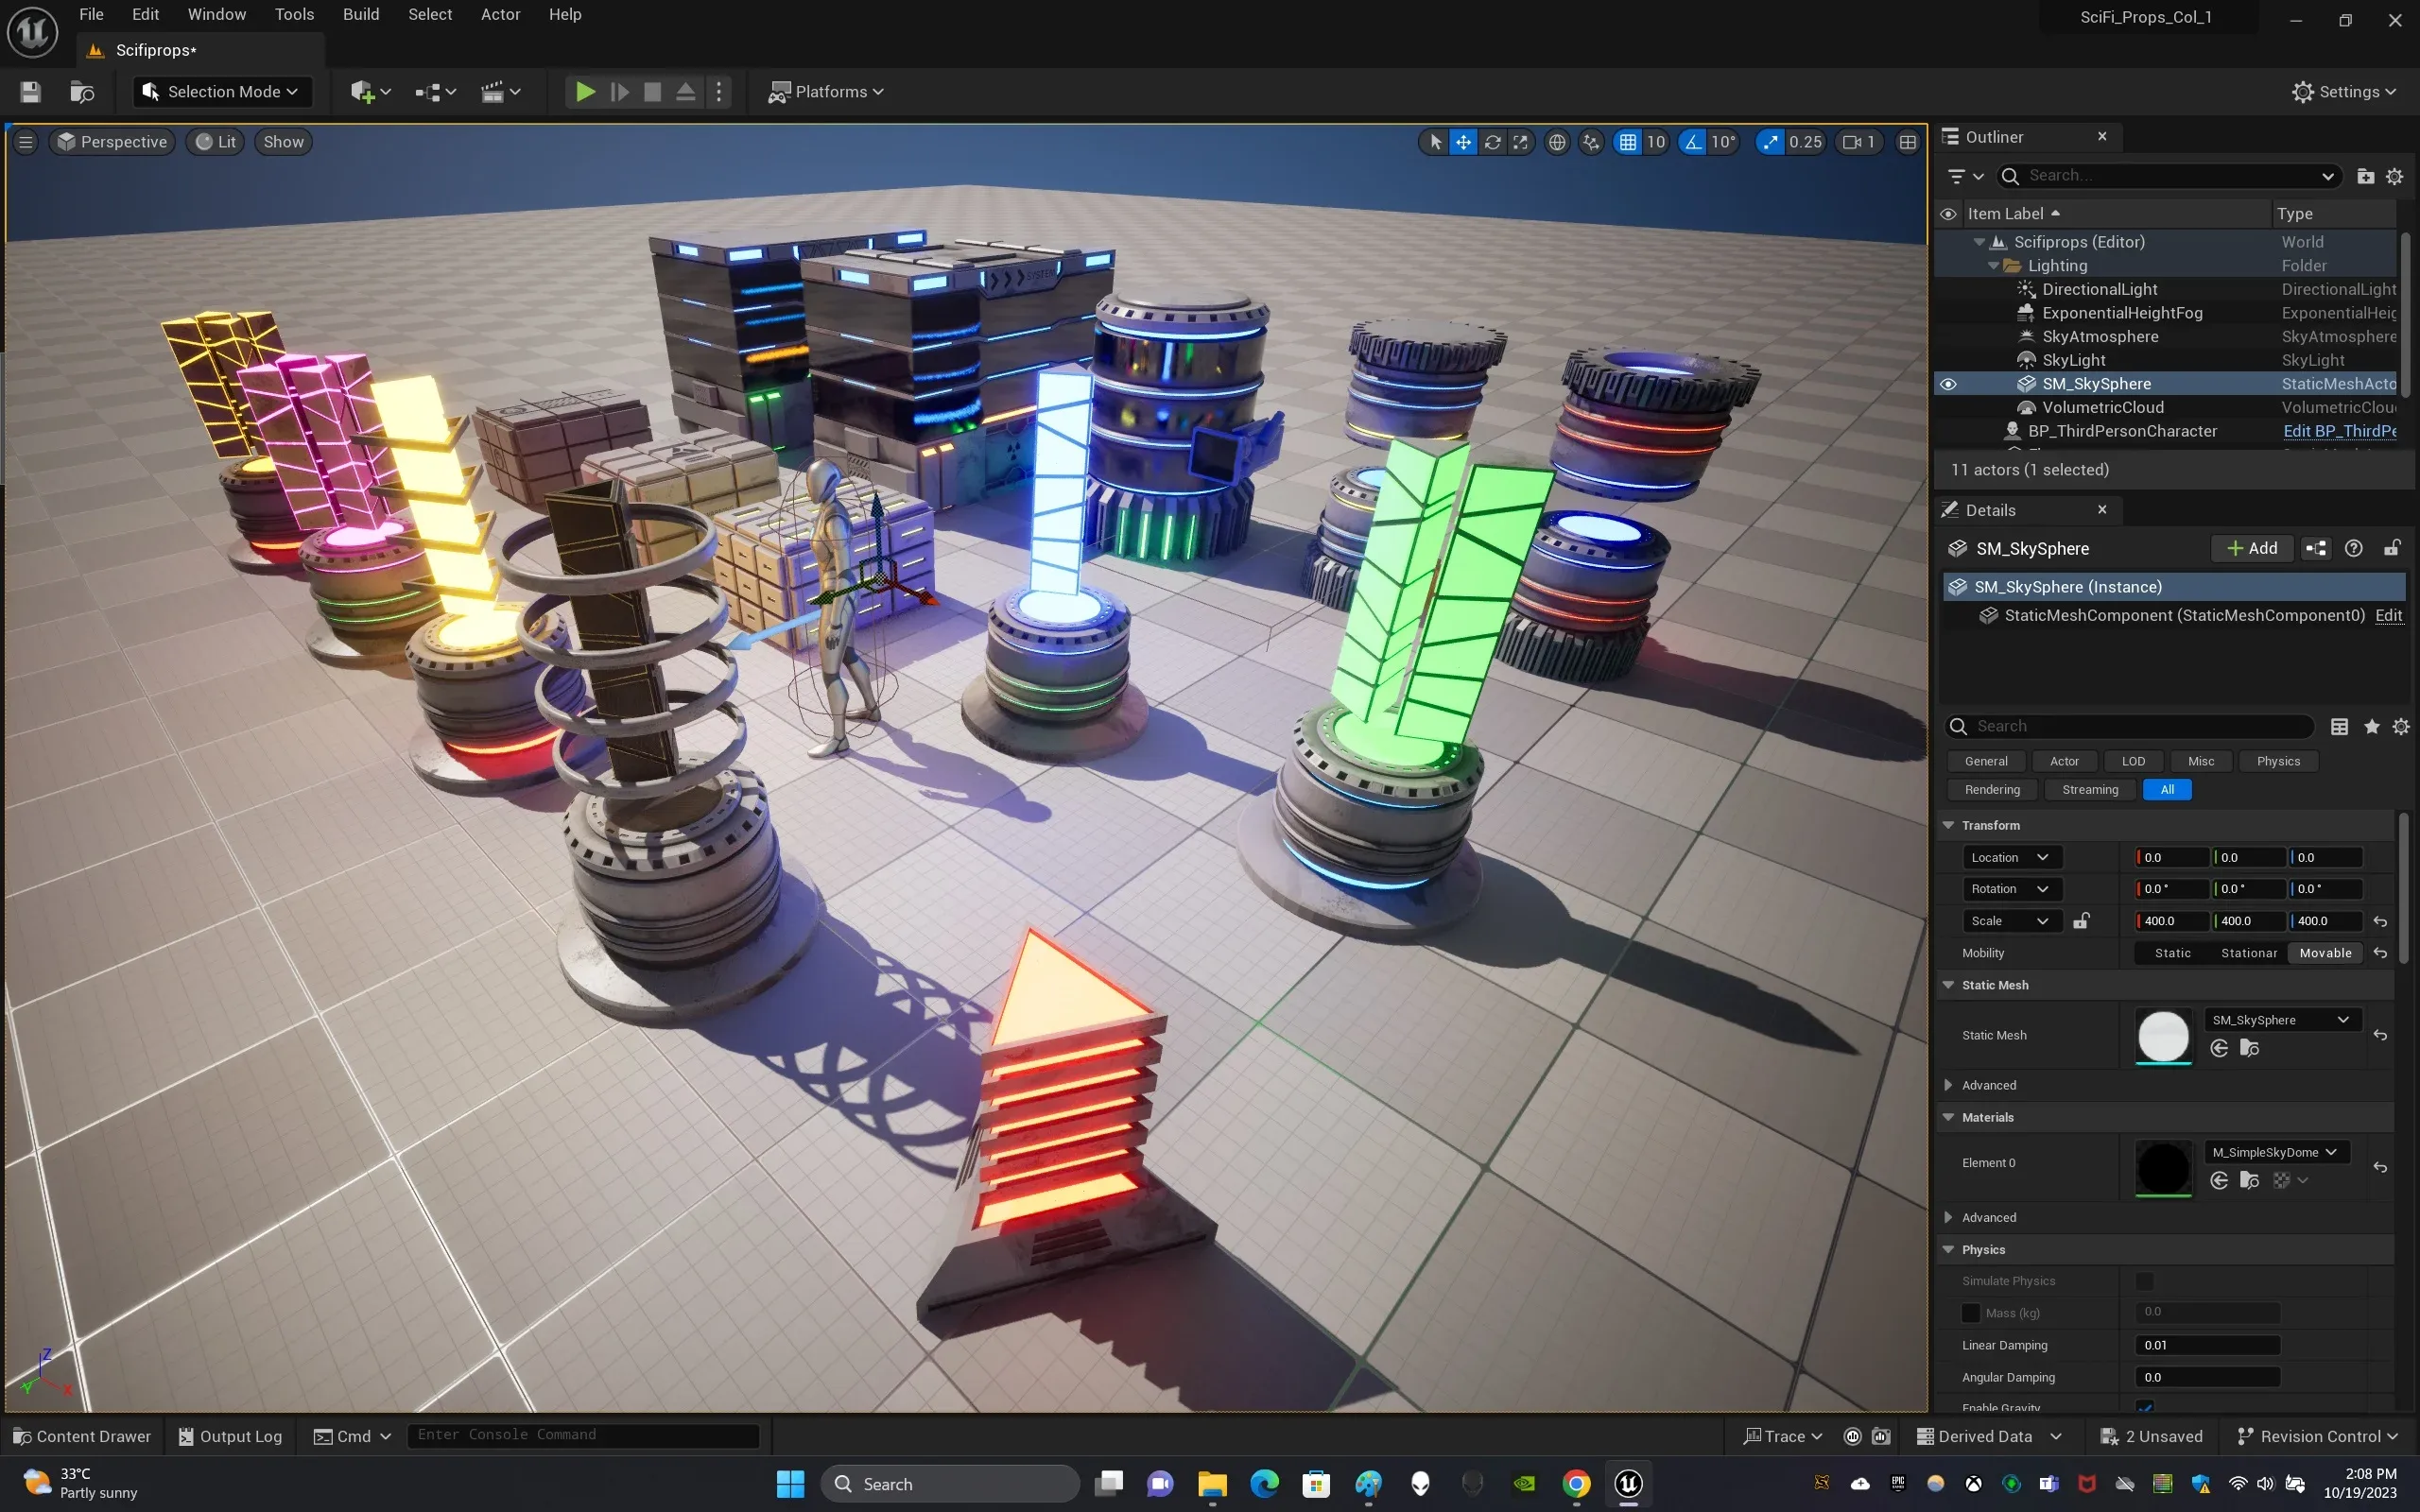Save the current level icon
The width and height of the screenshot is (2420, 1512).
30,92
